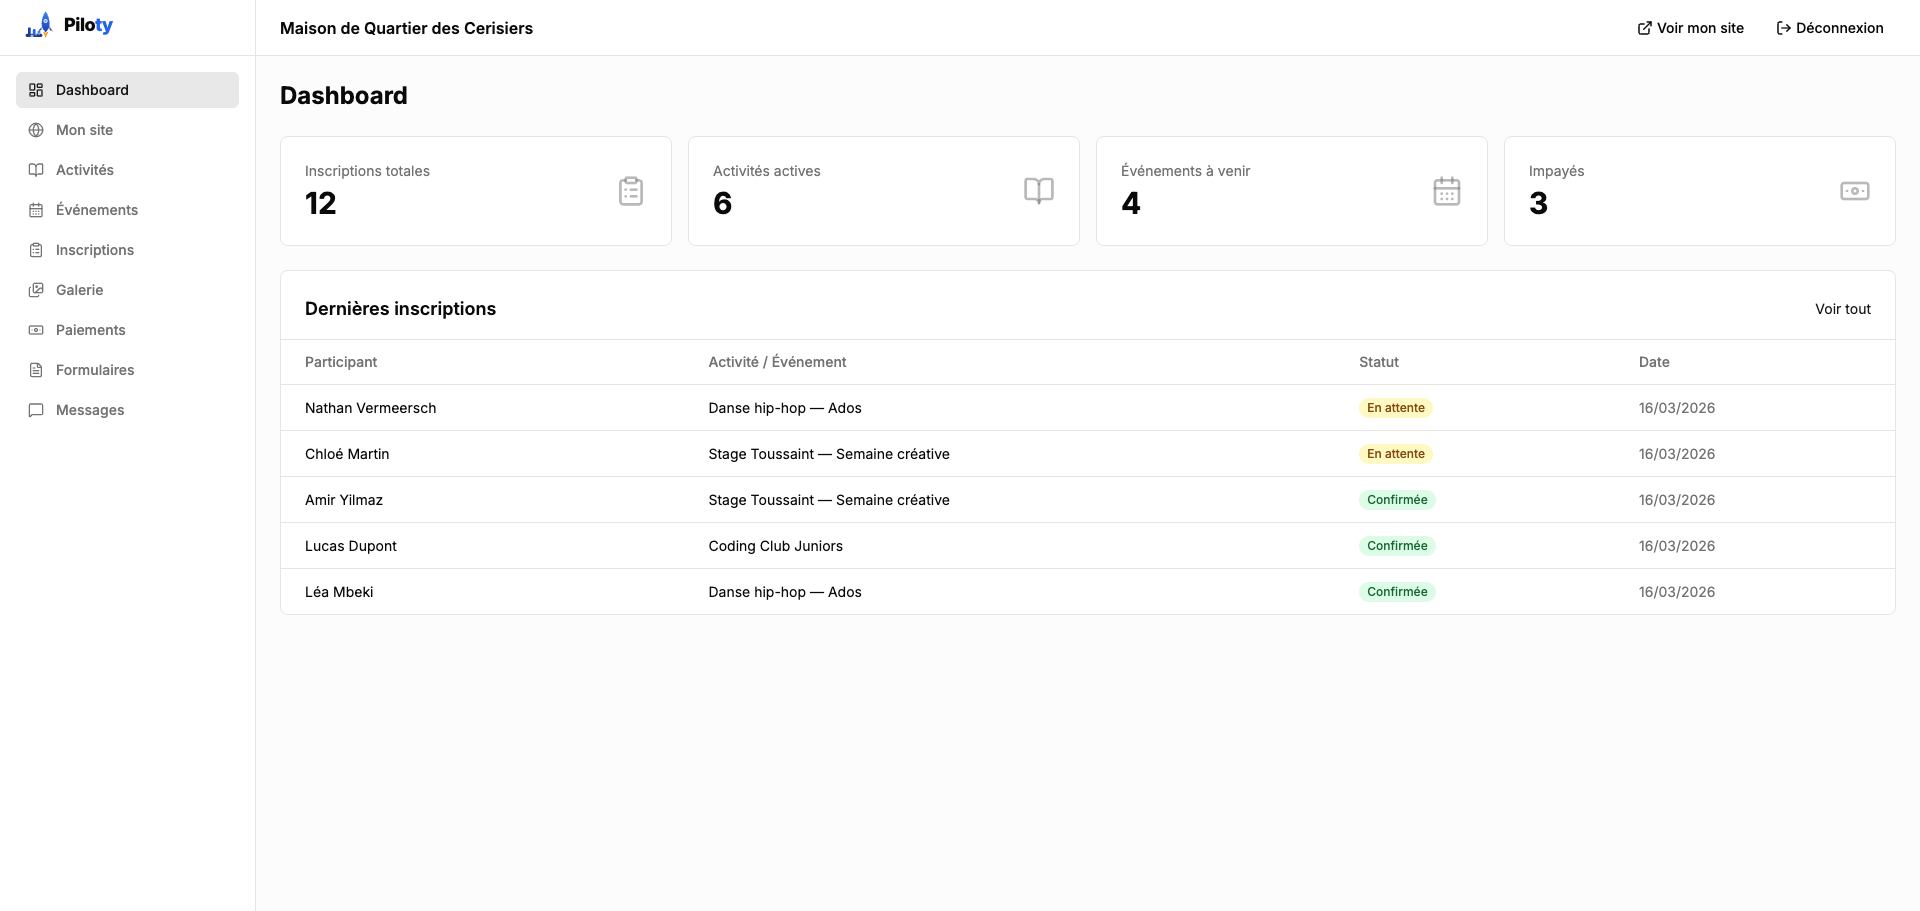Click the Voir tout link
Screen dimensions: 1920x911
1843,309
